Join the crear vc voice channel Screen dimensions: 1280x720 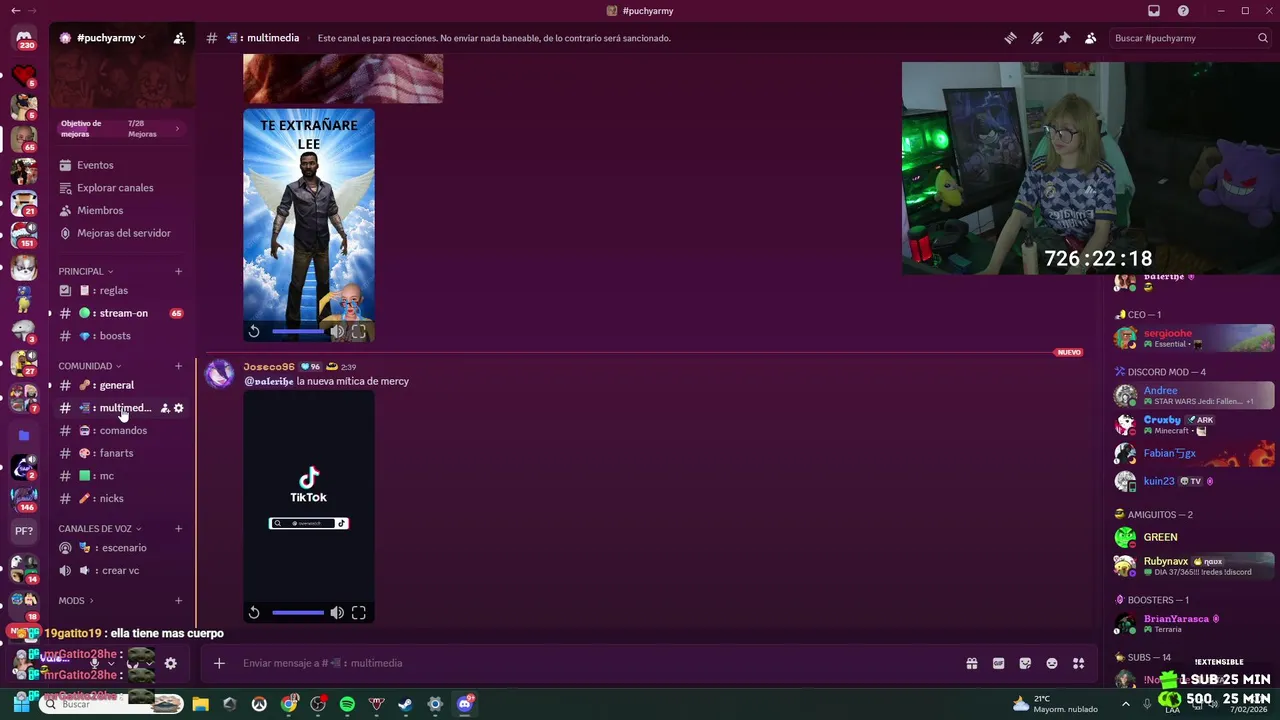(x=120, y=571)
